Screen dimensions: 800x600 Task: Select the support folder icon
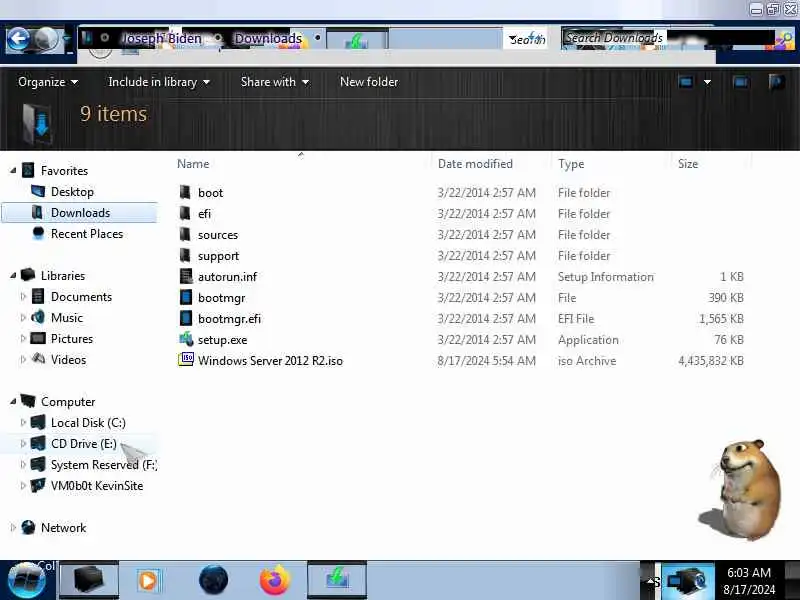tap(185, 255)
